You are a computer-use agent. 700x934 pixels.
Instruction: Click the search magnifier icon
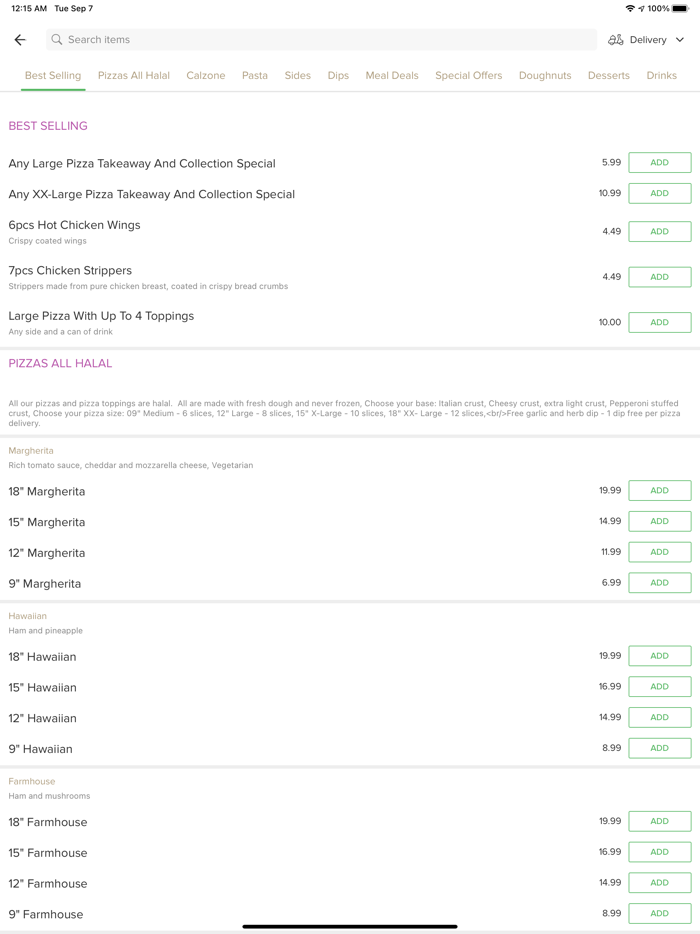pyautogui.click(x=57, y=40)
